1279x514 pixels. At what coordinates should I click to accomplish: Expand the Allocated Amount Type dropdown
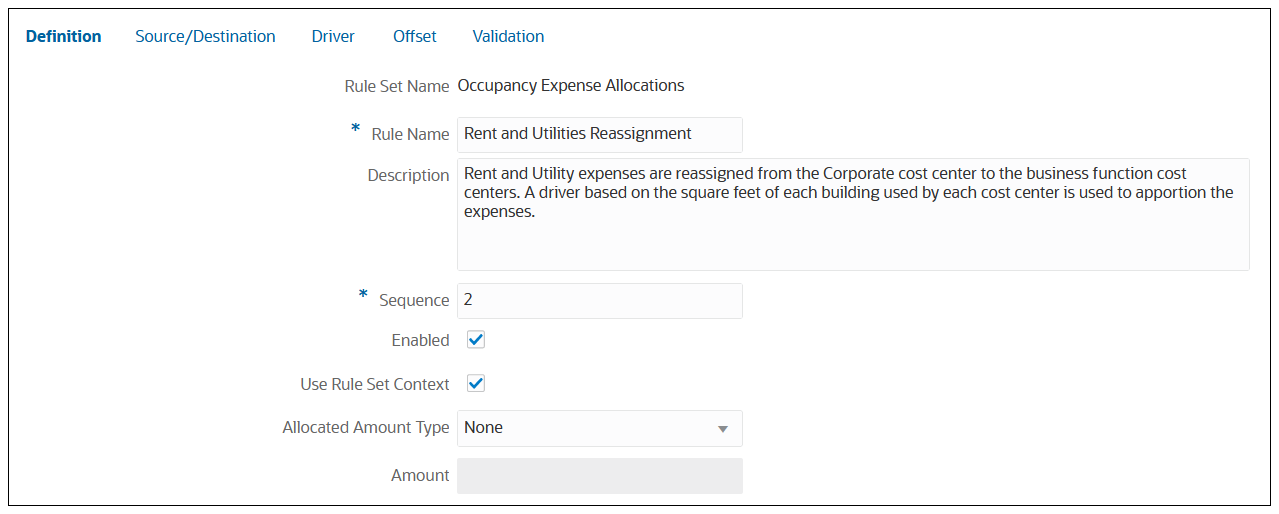click(x=599, y=428)
